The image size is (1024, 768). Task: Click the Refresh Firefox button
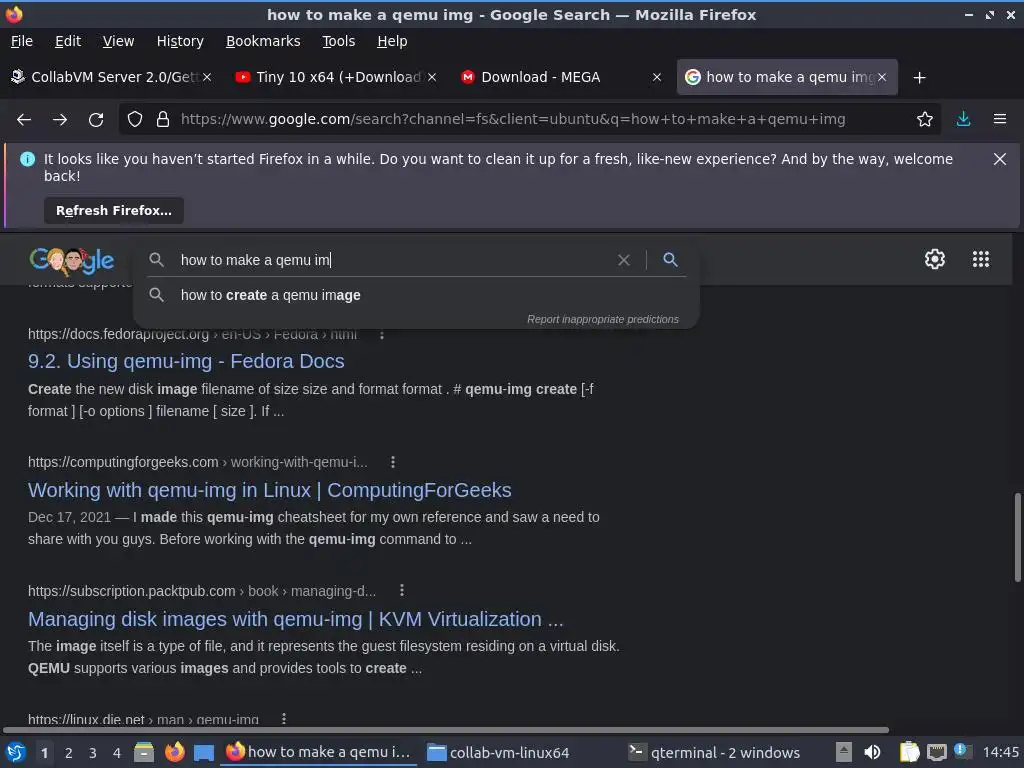tap(114, 211)
